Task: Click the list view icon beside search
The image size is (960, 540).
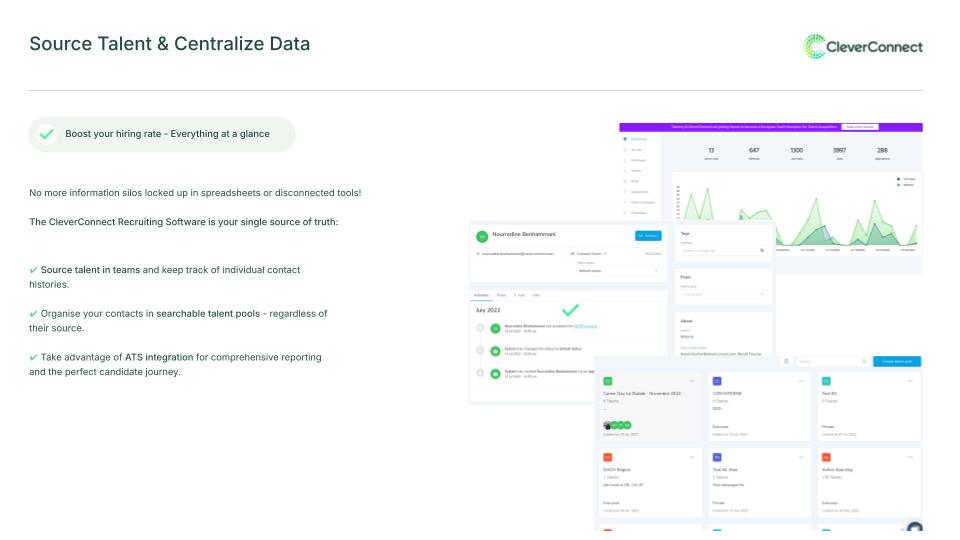Action: pos(786,361)
